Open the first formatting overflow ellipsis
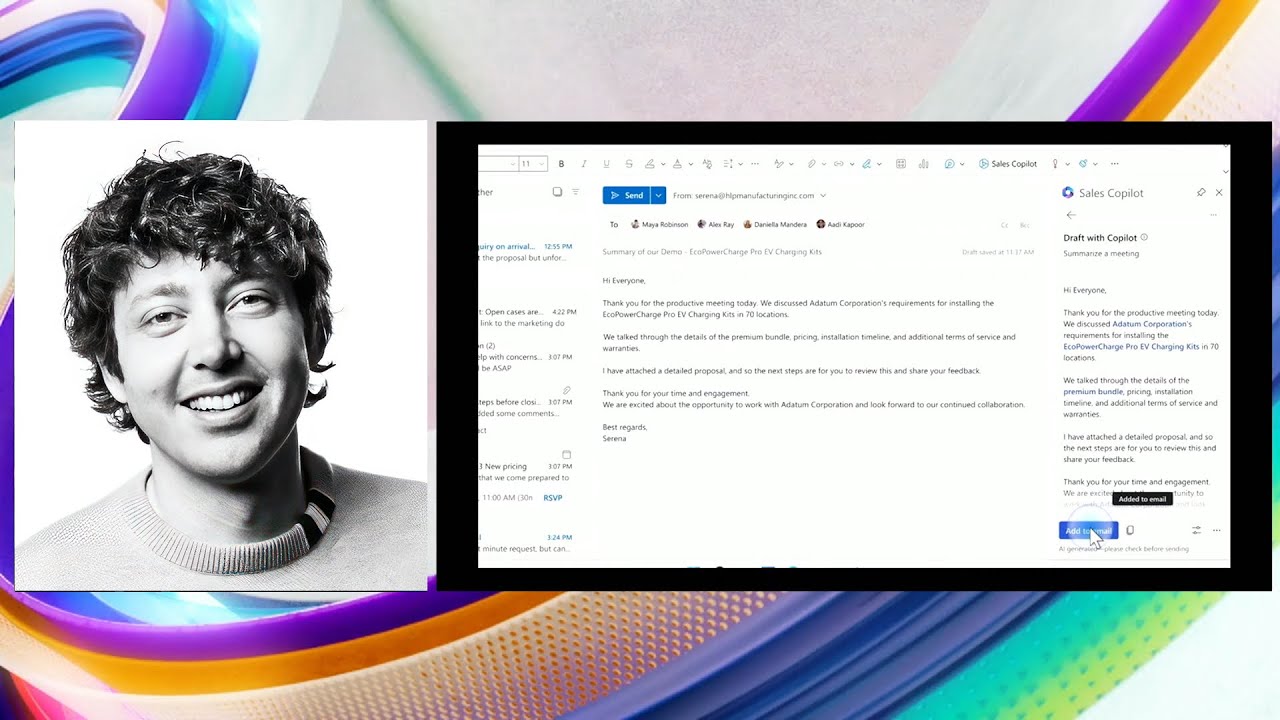The image size is (1280, 720). coord(755,164)
